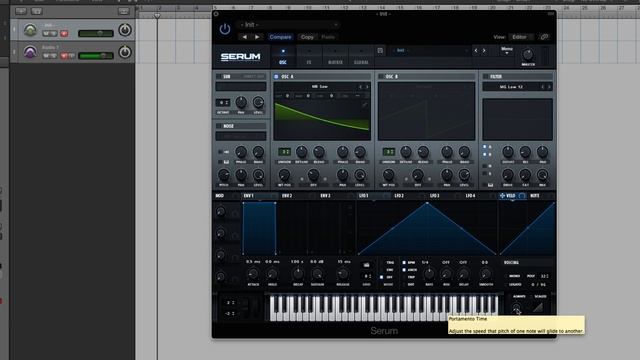
Task: Open OSC A wavetable name menu
Action: click(x=320, y=87)
